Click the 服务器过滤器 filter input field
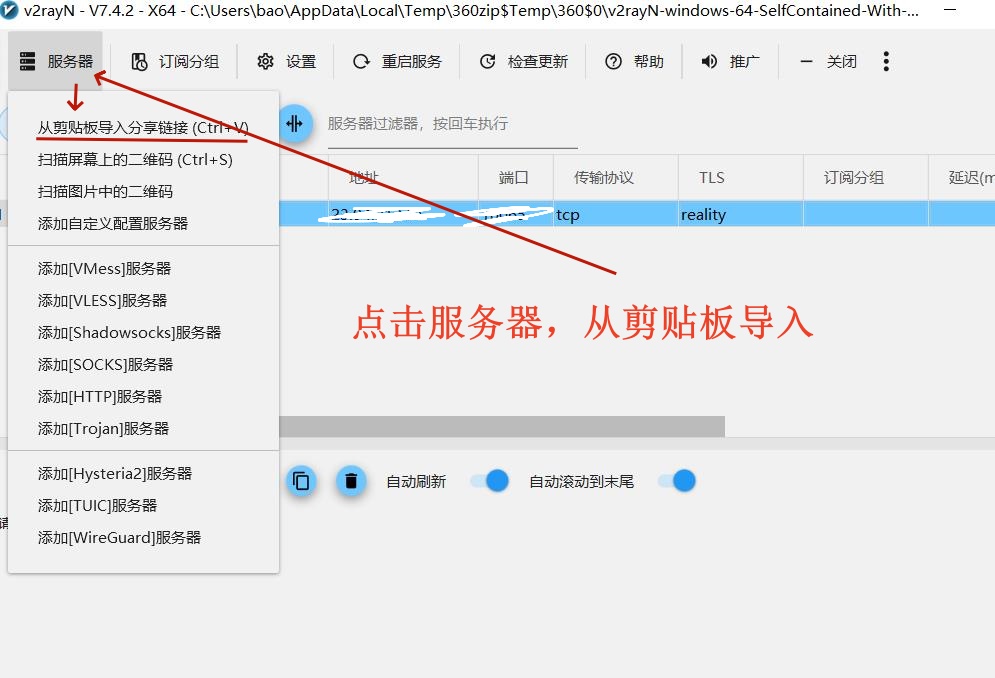The height and width of the screenshot is (678, 995). click(x=452, y=124)
